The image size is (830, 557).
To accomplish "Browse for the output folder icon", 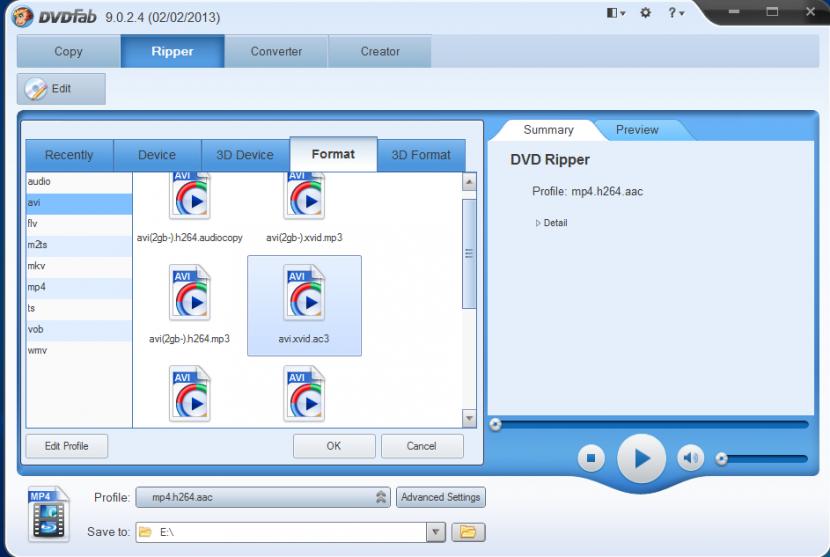I will click(468, 532).
